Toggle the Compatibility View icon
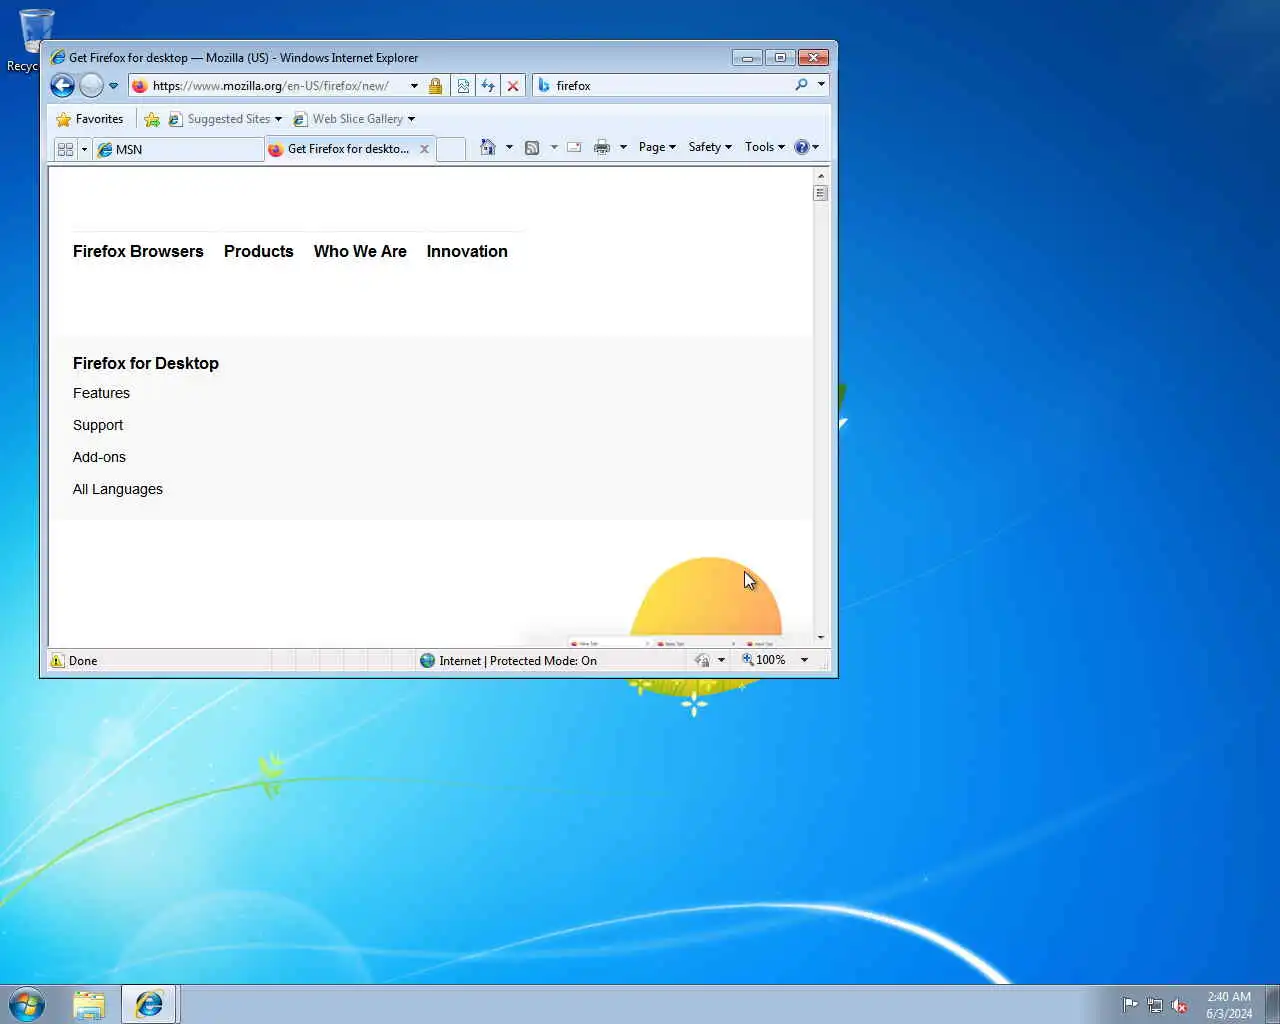The height and width of the screenshot is (1024, 1280). click(463, 86)
